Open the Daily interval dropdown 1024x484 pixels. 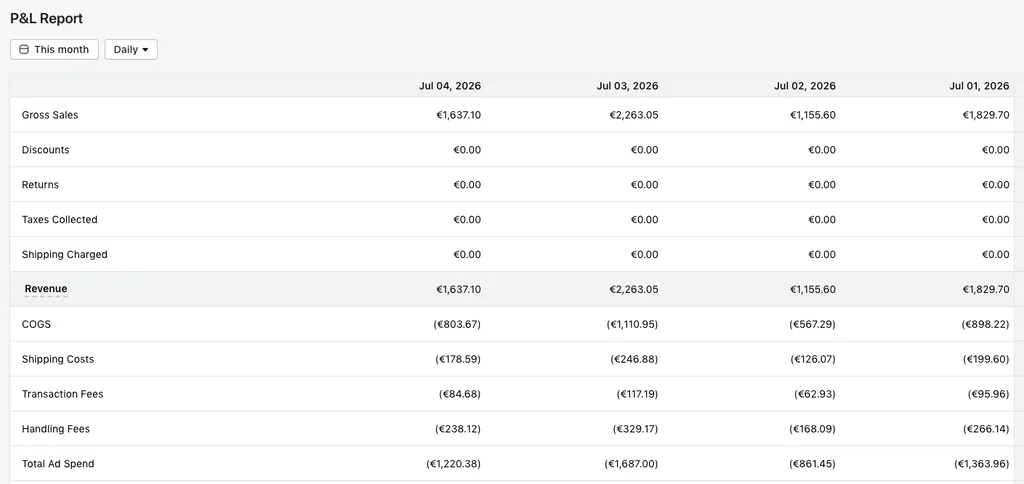[131, 50]
